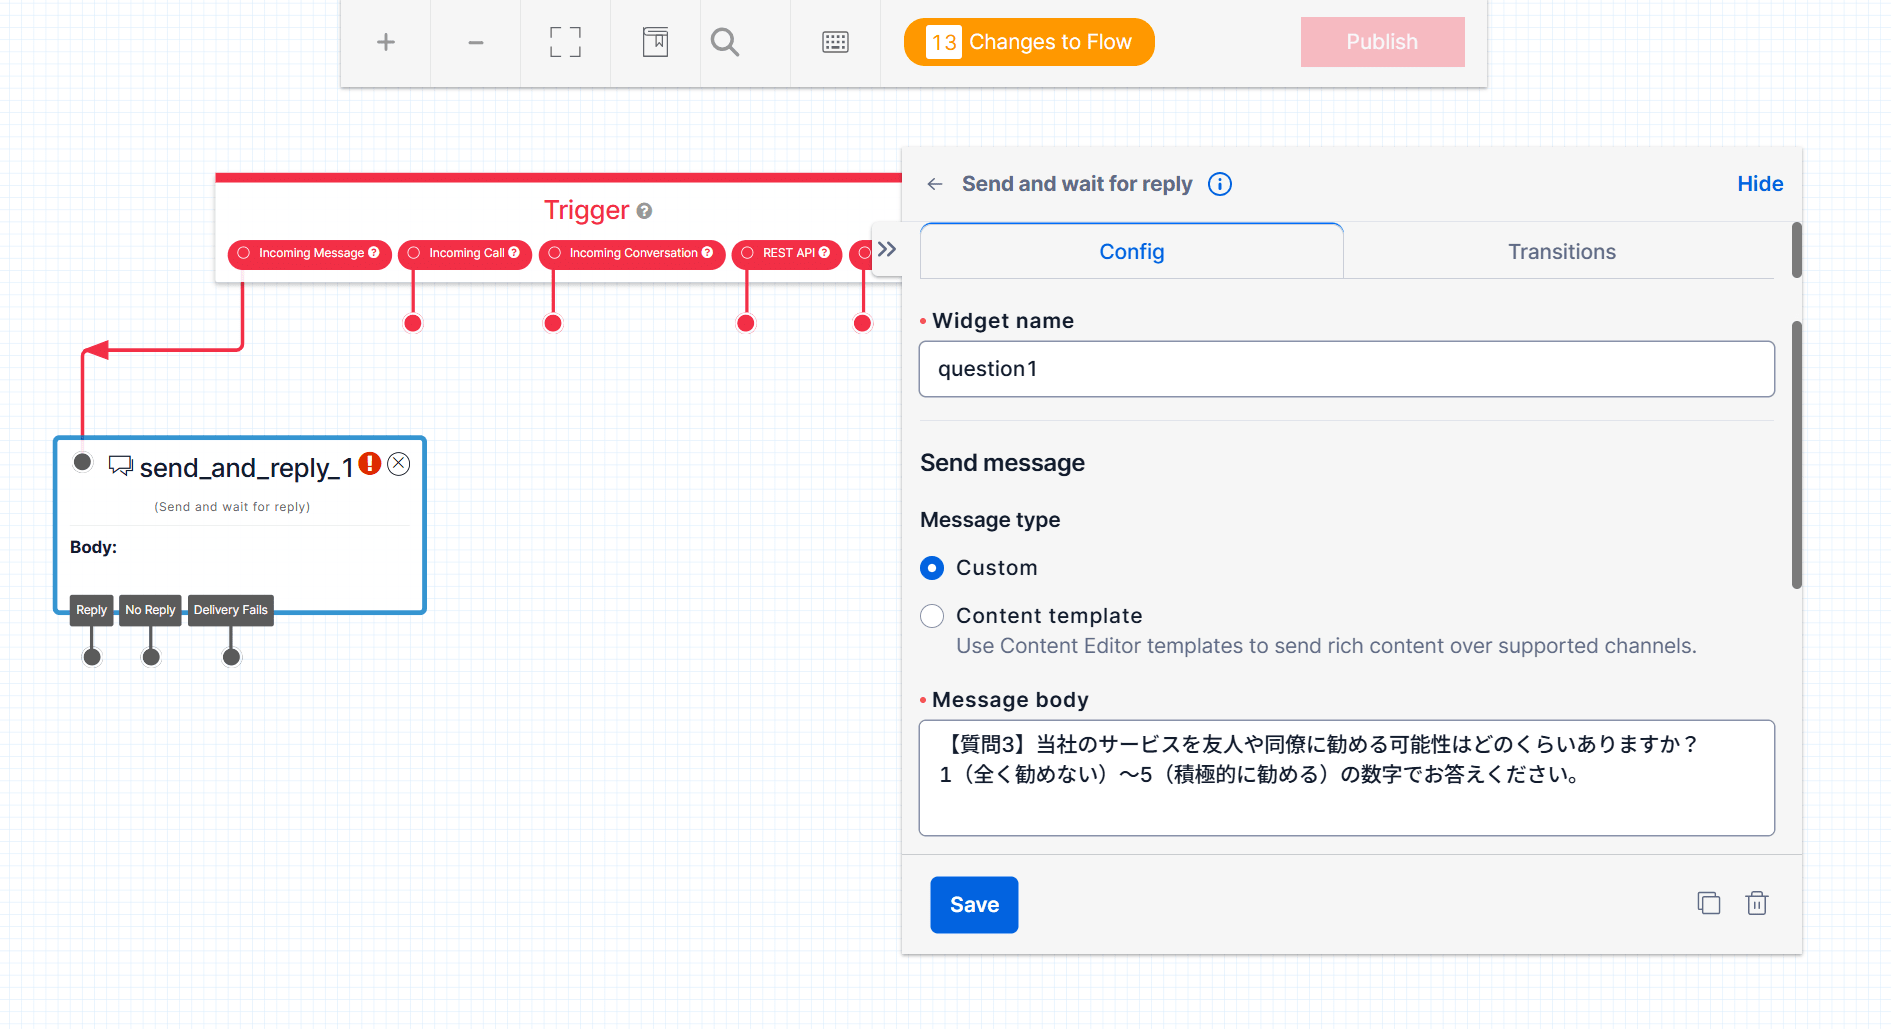Click the message bubble icon on widget
Viewport: 1891px width, 1029px height.
[120, 466]
